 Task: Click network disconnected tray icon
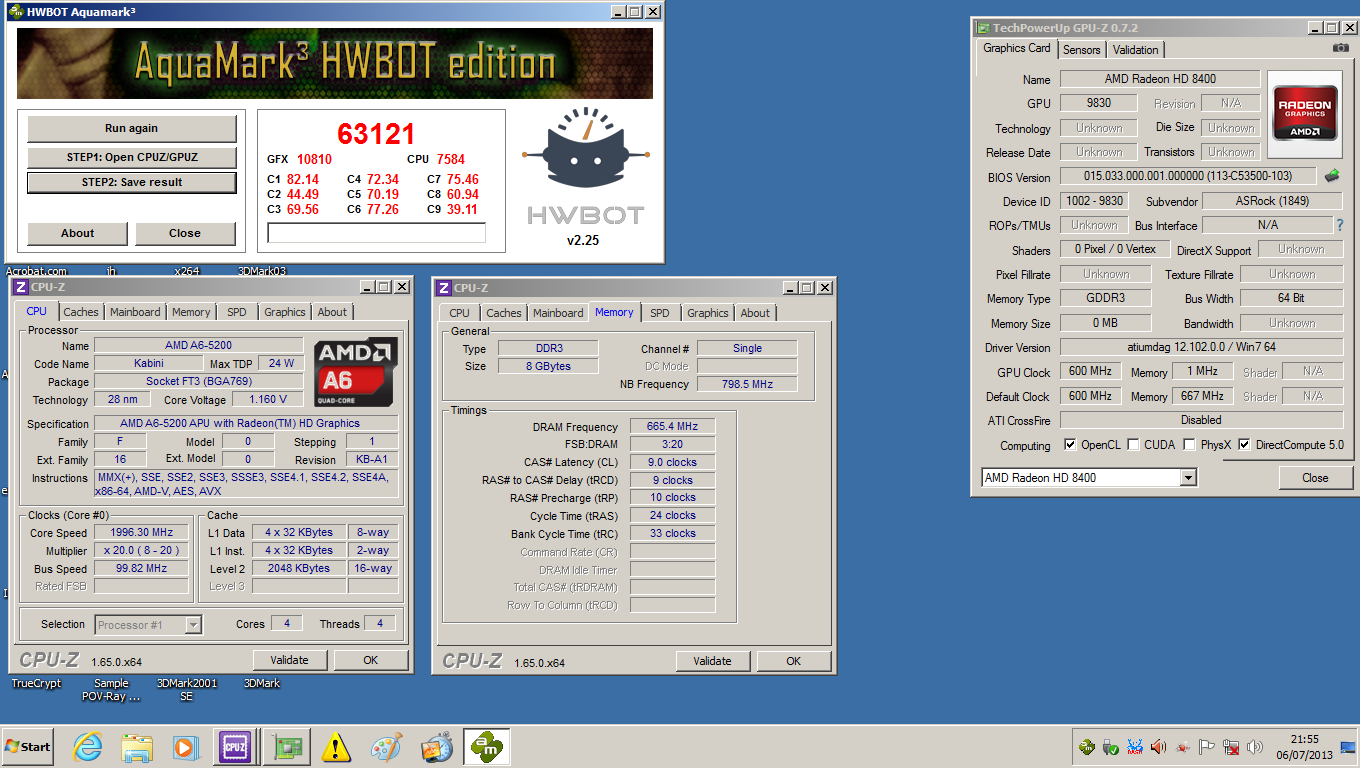coord(1232,747)
